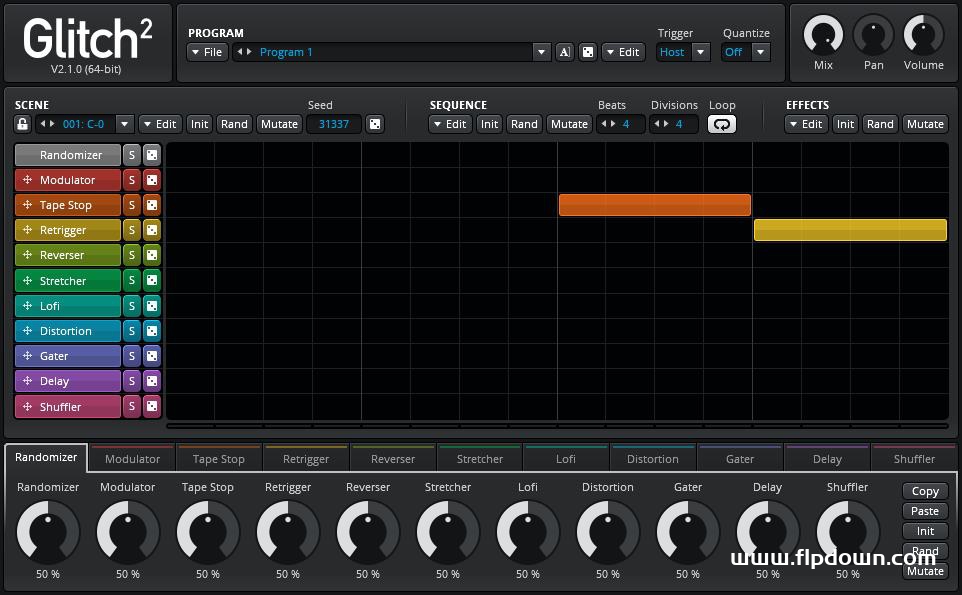The height and width of the screenshot is (595, 962).
Task: Toggle solo on the Gater row
Action: click(131, 356)
